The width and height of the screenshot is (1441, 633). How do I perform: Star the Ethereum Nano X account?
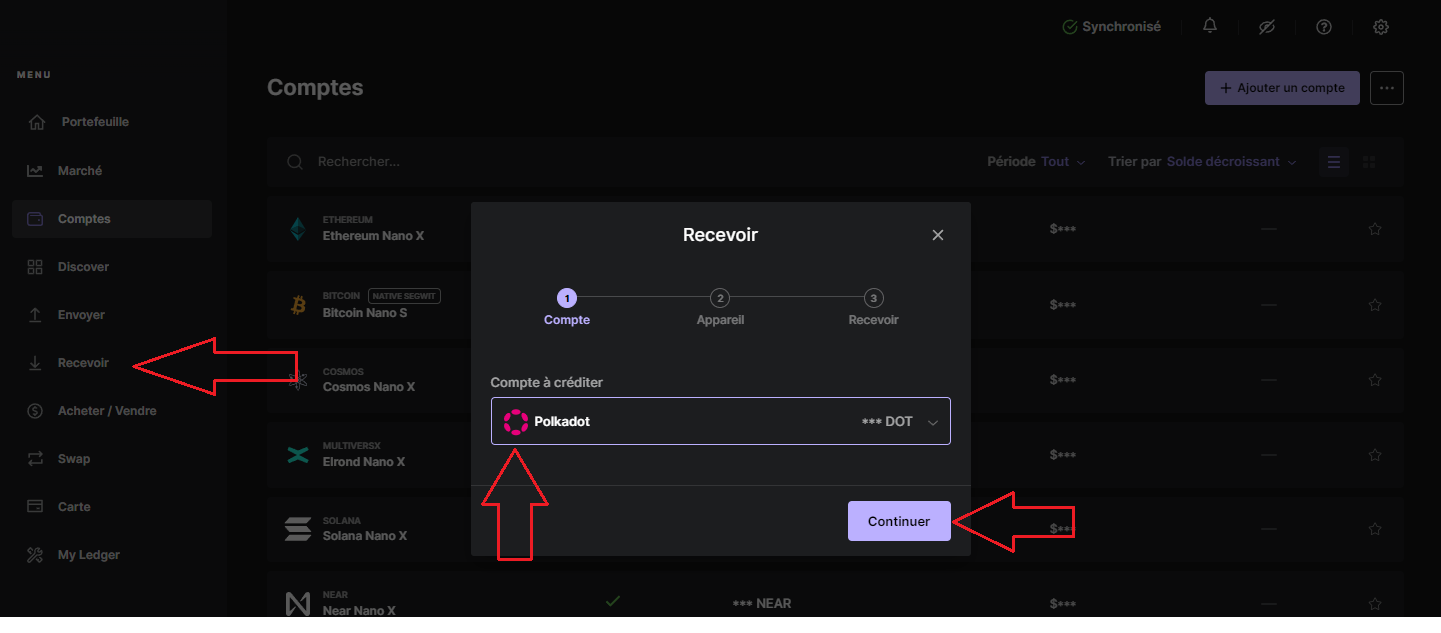pyautogui.click(x=1375, y=229)
